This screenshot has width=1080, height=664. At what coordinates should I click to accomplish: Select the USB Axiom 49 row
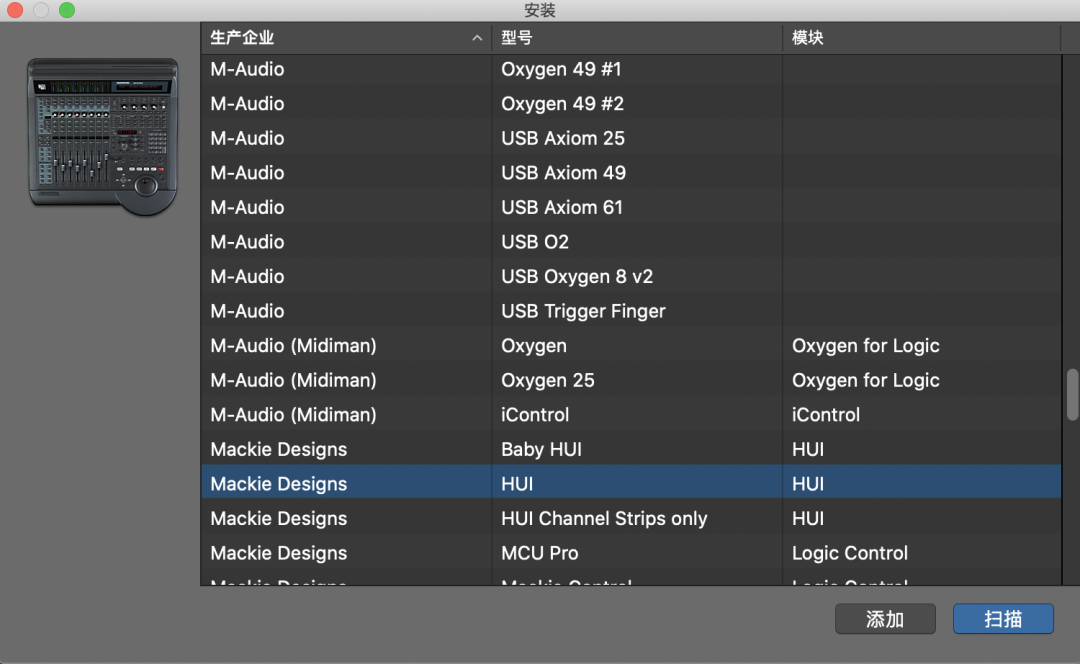631,172
